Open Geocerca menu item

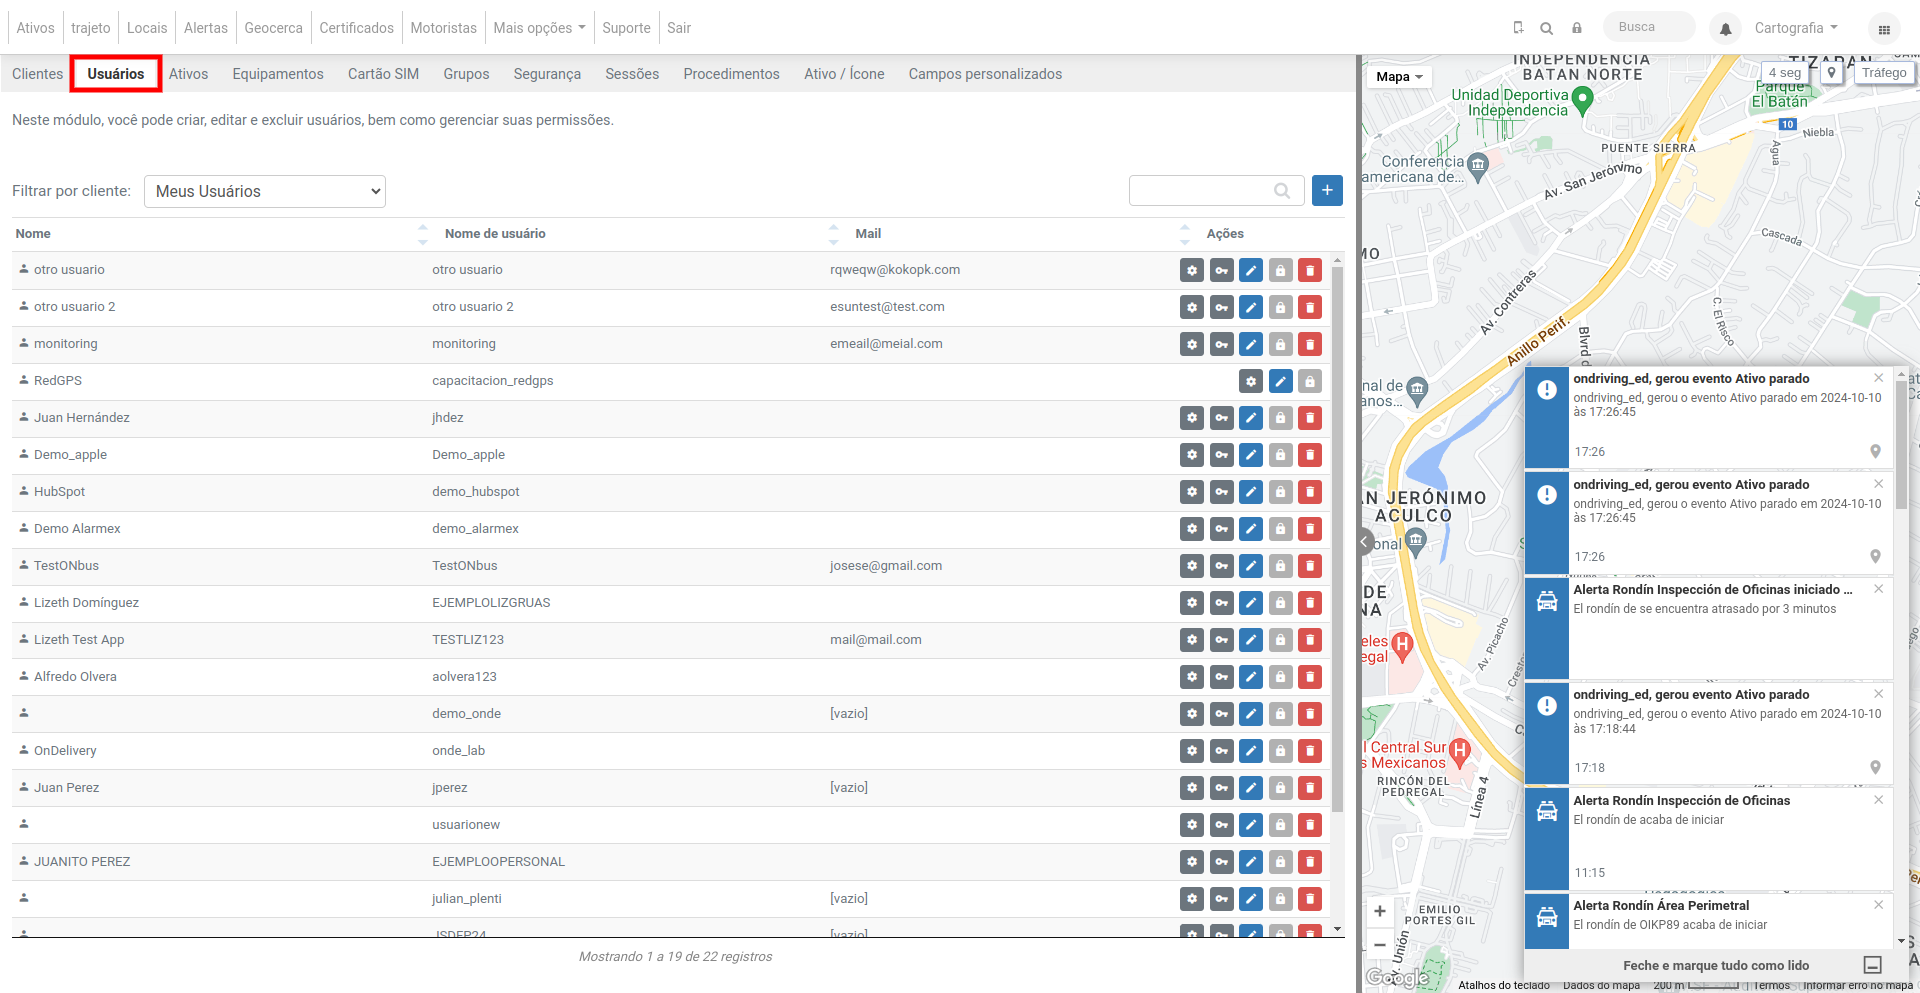(x=273, y=28)
